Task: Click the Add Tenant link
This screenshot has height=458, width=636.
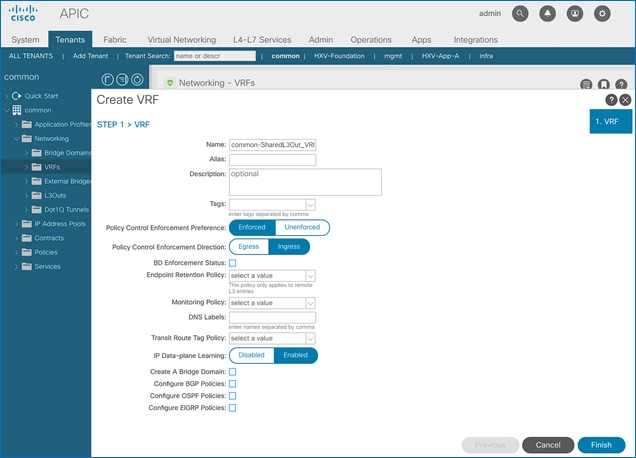Action: [x=90, y=56]
